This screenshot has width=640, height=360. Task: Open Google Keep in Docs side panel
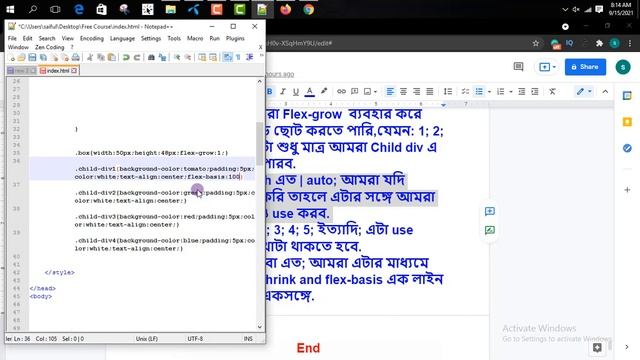(627, 122)
